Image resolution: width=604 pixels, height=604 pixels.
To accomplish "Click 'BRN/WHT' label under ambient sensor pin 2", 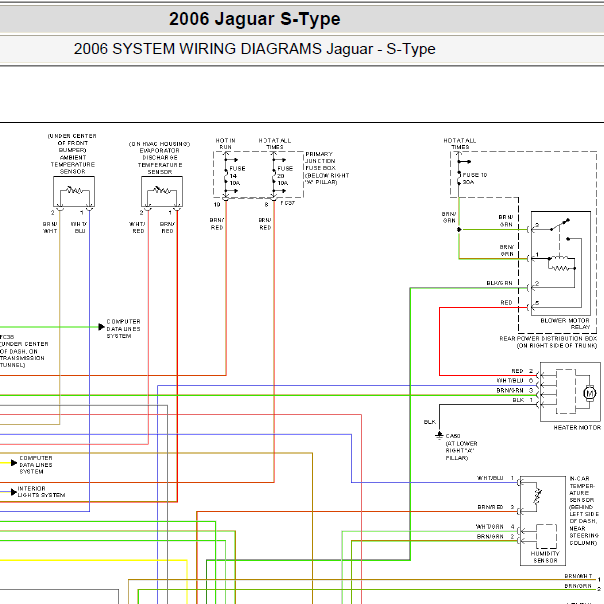I will pyautogui.click(x=50, y=227).
